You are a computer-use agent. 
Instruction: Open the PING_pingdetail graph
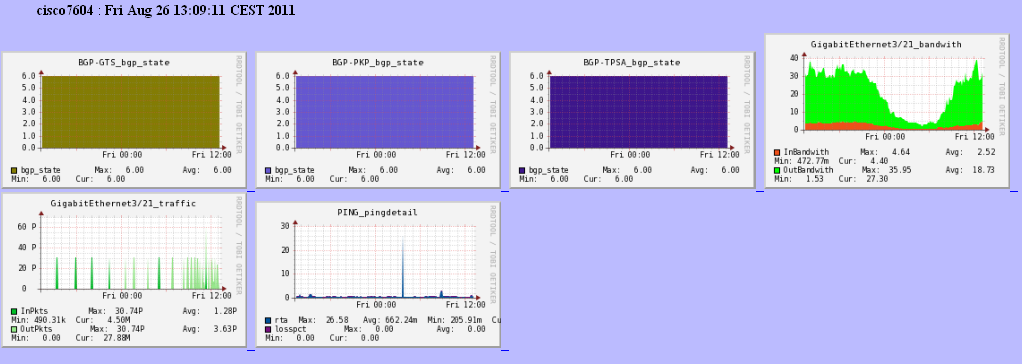click(378, 274)
